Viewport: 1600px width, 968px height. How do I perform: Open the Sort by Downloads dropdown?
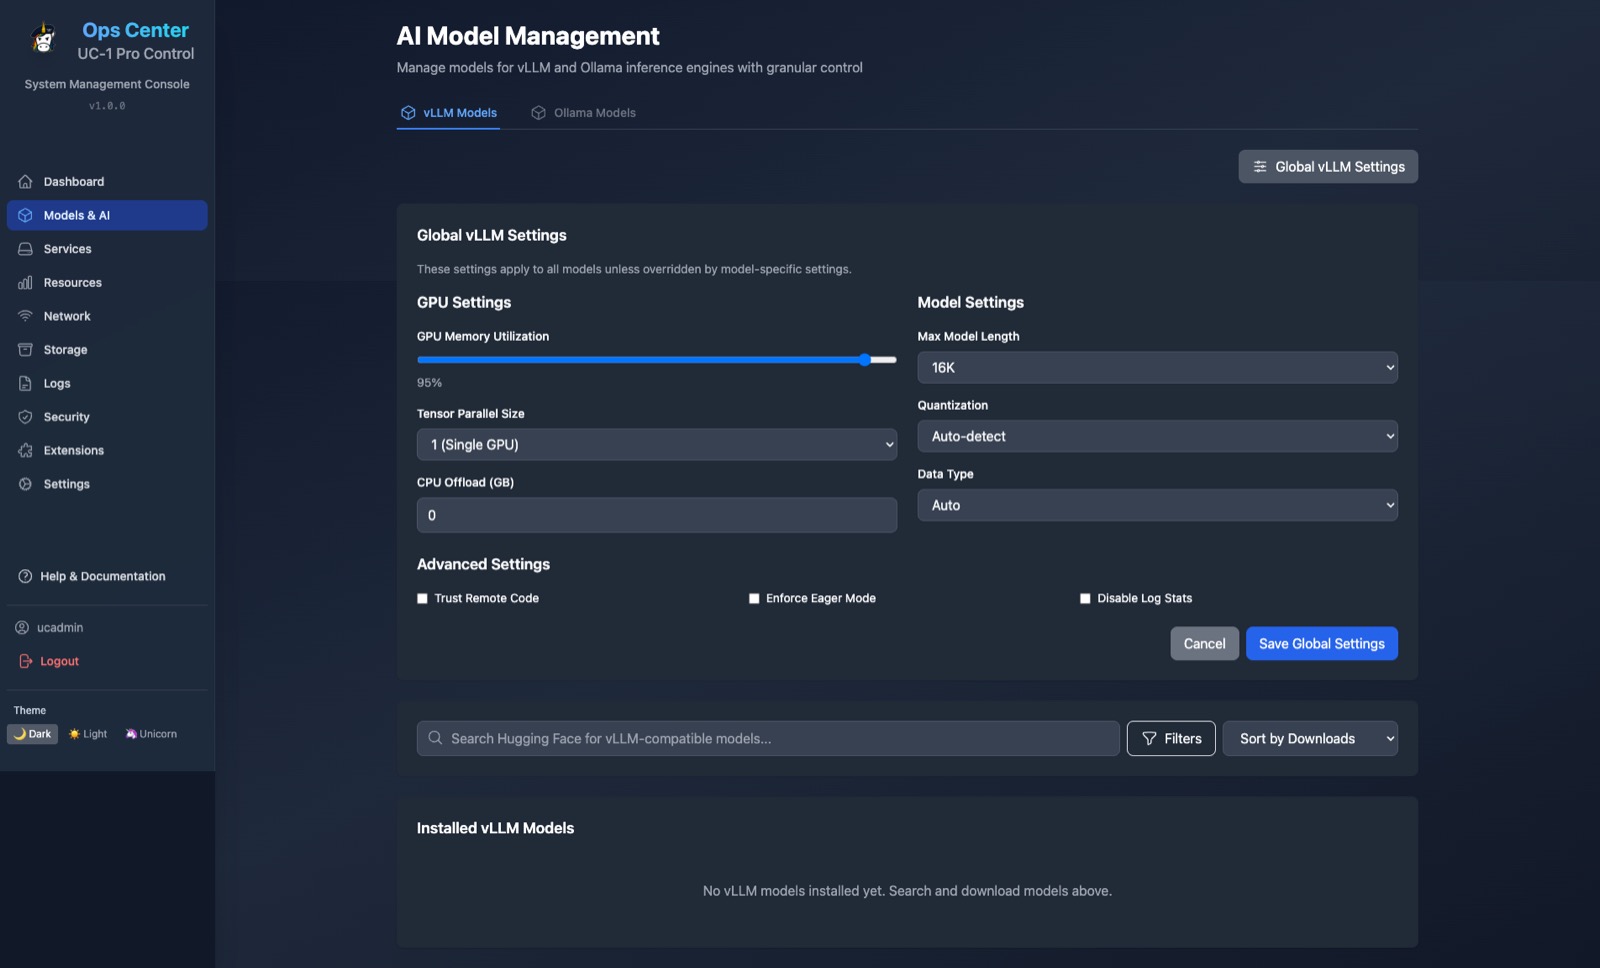[1310, 738]
